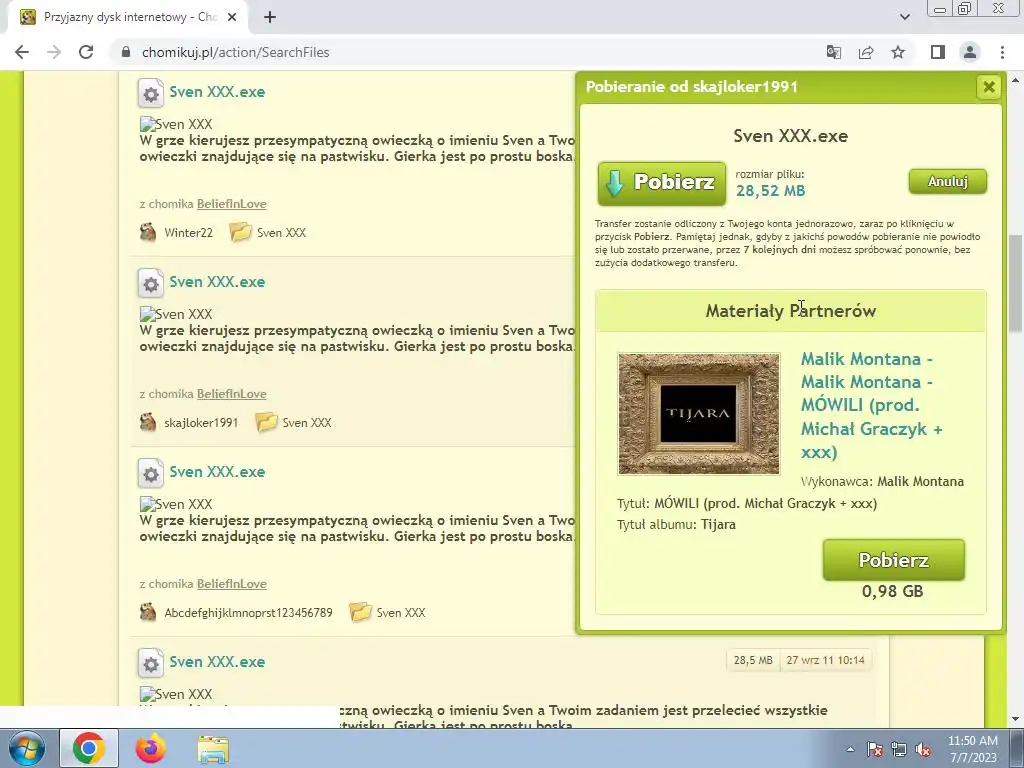Close the Pobieranie download popup
Screen dimensions: 1024x768
click(989, 87)
